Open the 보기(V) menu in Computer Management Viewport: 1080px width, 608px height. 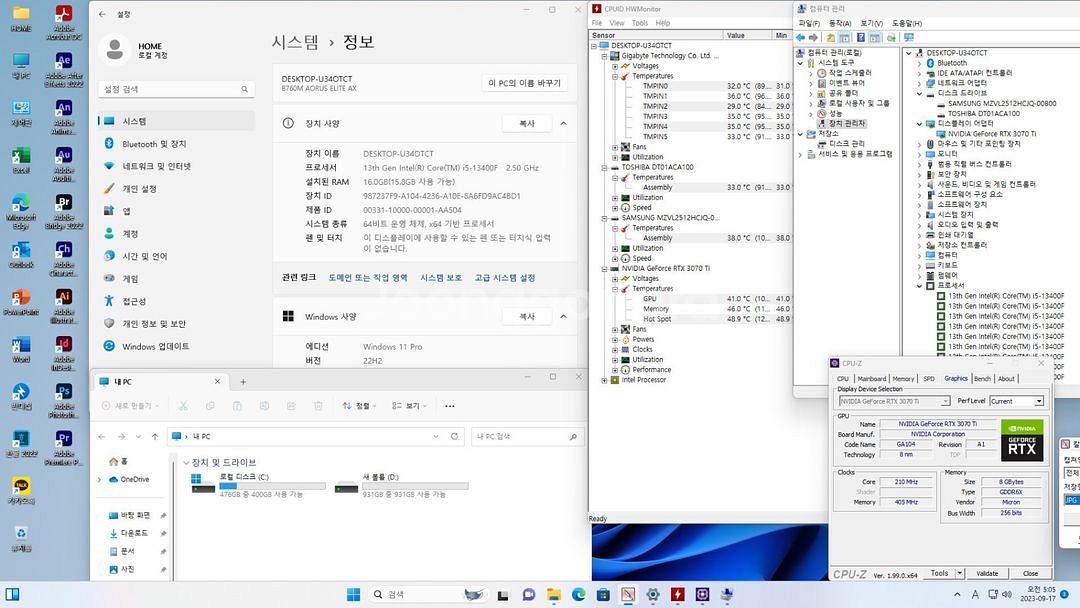[871, 23]
